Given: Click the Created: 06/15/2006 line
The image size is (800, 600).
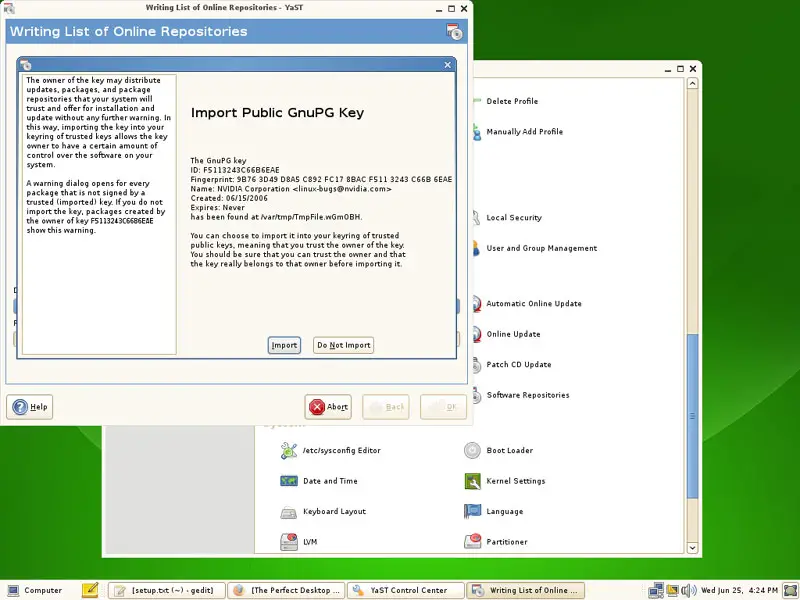Looking at the screenshot, I should [x=229, y=198].
